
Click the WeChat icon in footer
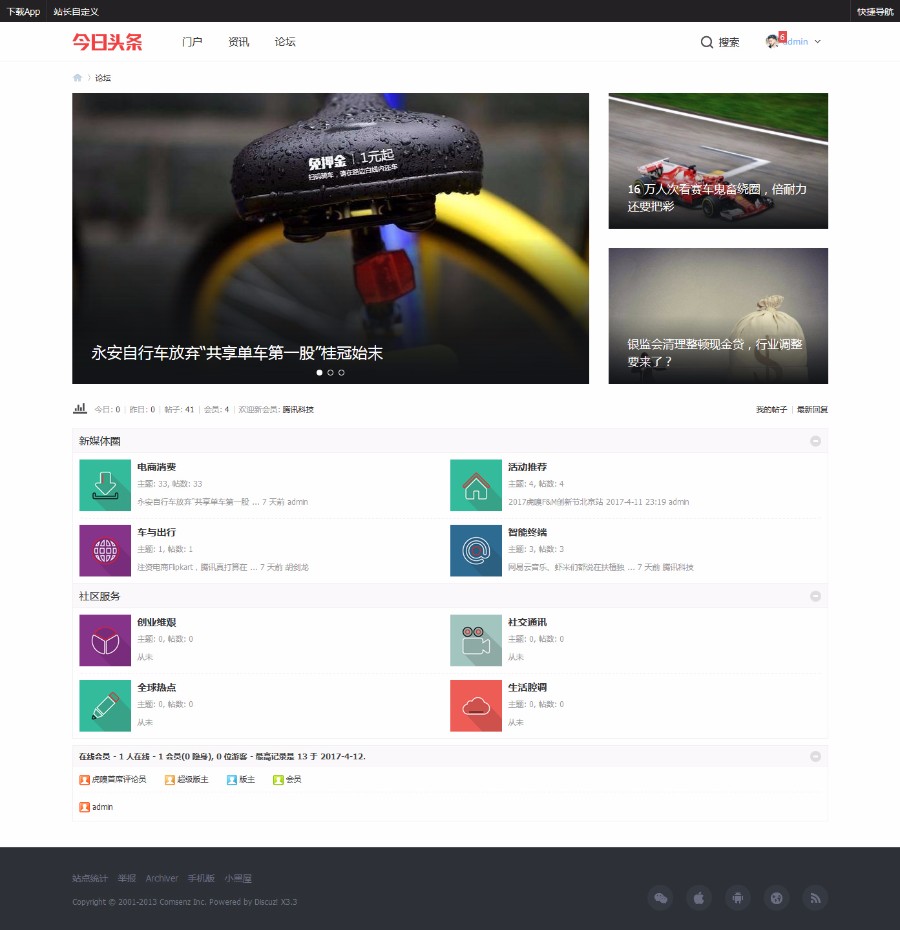661,898
